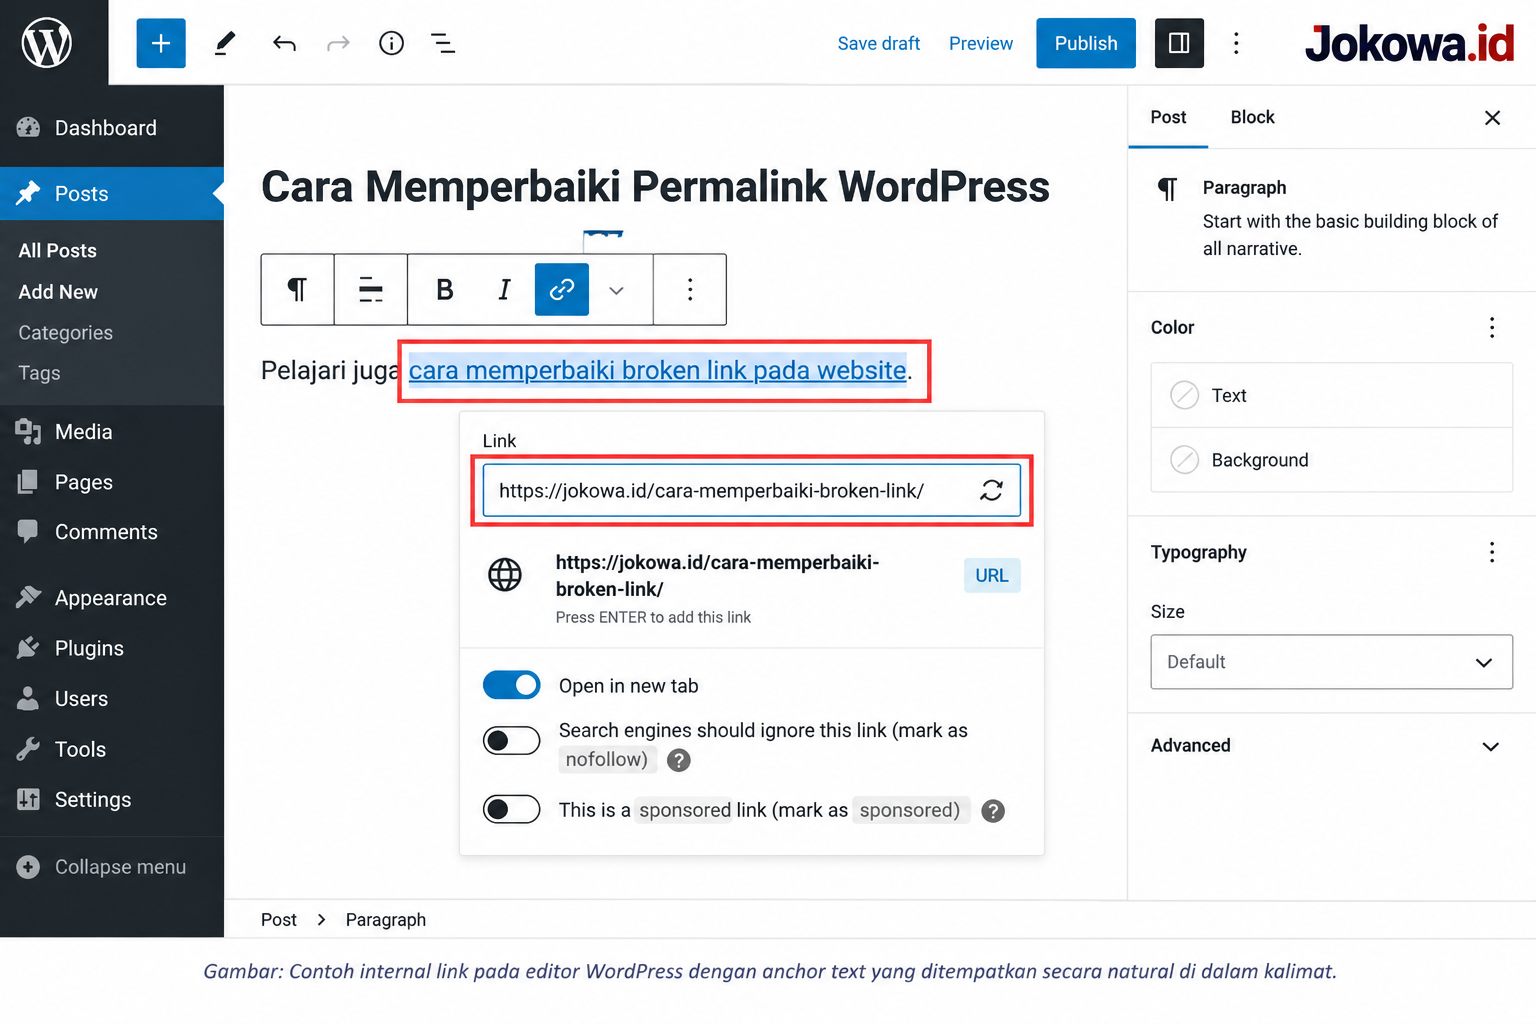Toggle the settings sidebar panel icon
This screenshot has height=1024, width=1536.
1179,43
